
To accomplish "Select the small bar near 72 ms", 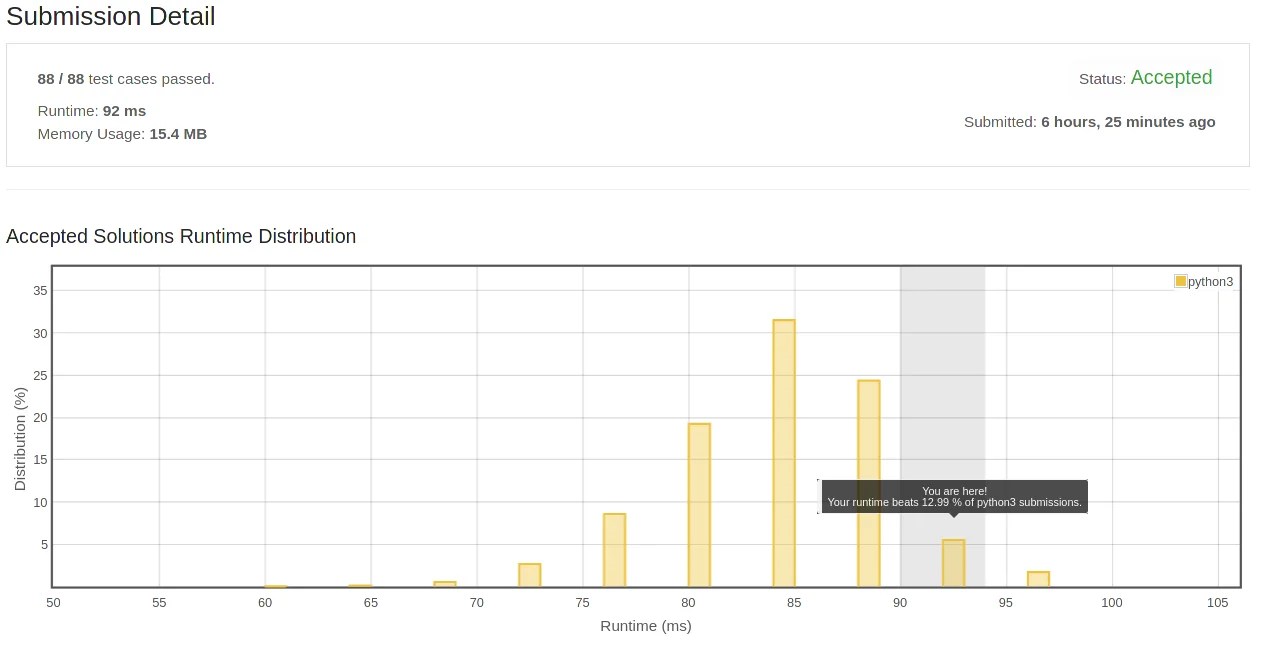I will point(529,575).
